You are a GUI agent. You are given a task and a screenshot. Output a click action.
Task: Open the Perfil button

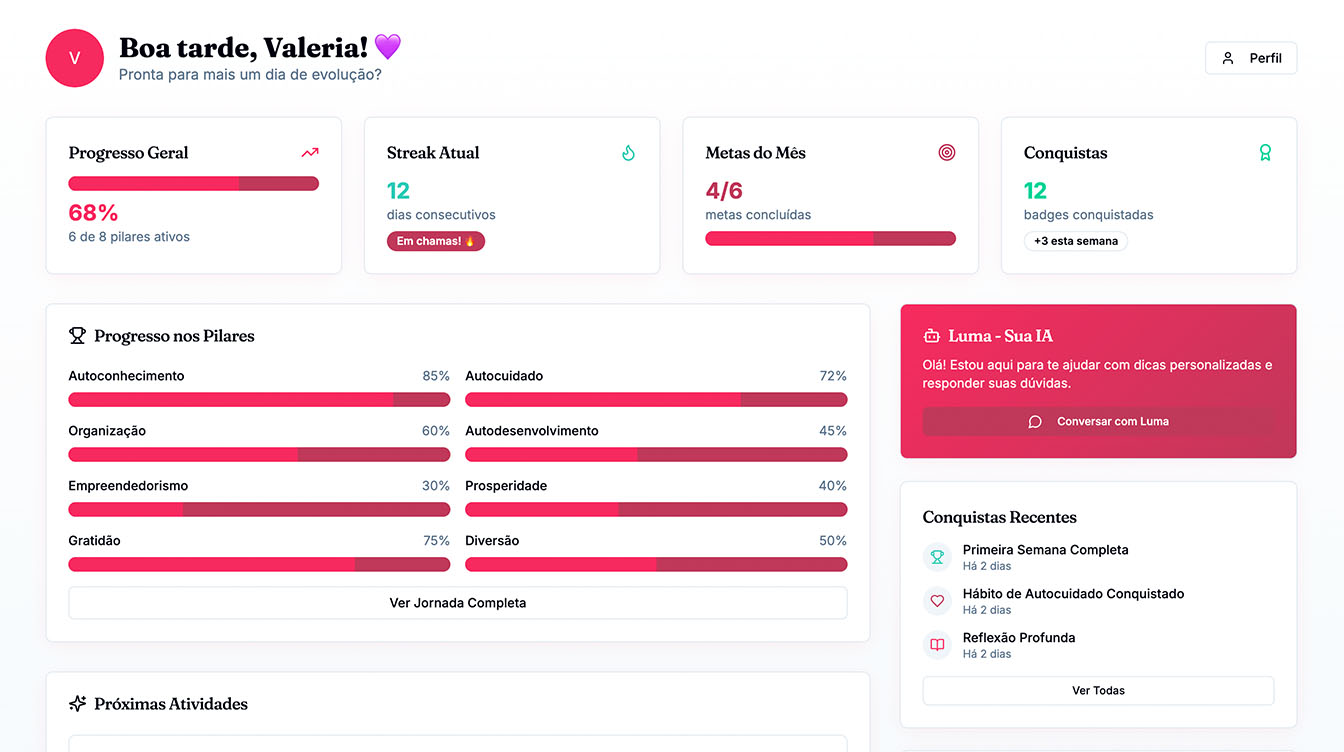pos(1251,58)
